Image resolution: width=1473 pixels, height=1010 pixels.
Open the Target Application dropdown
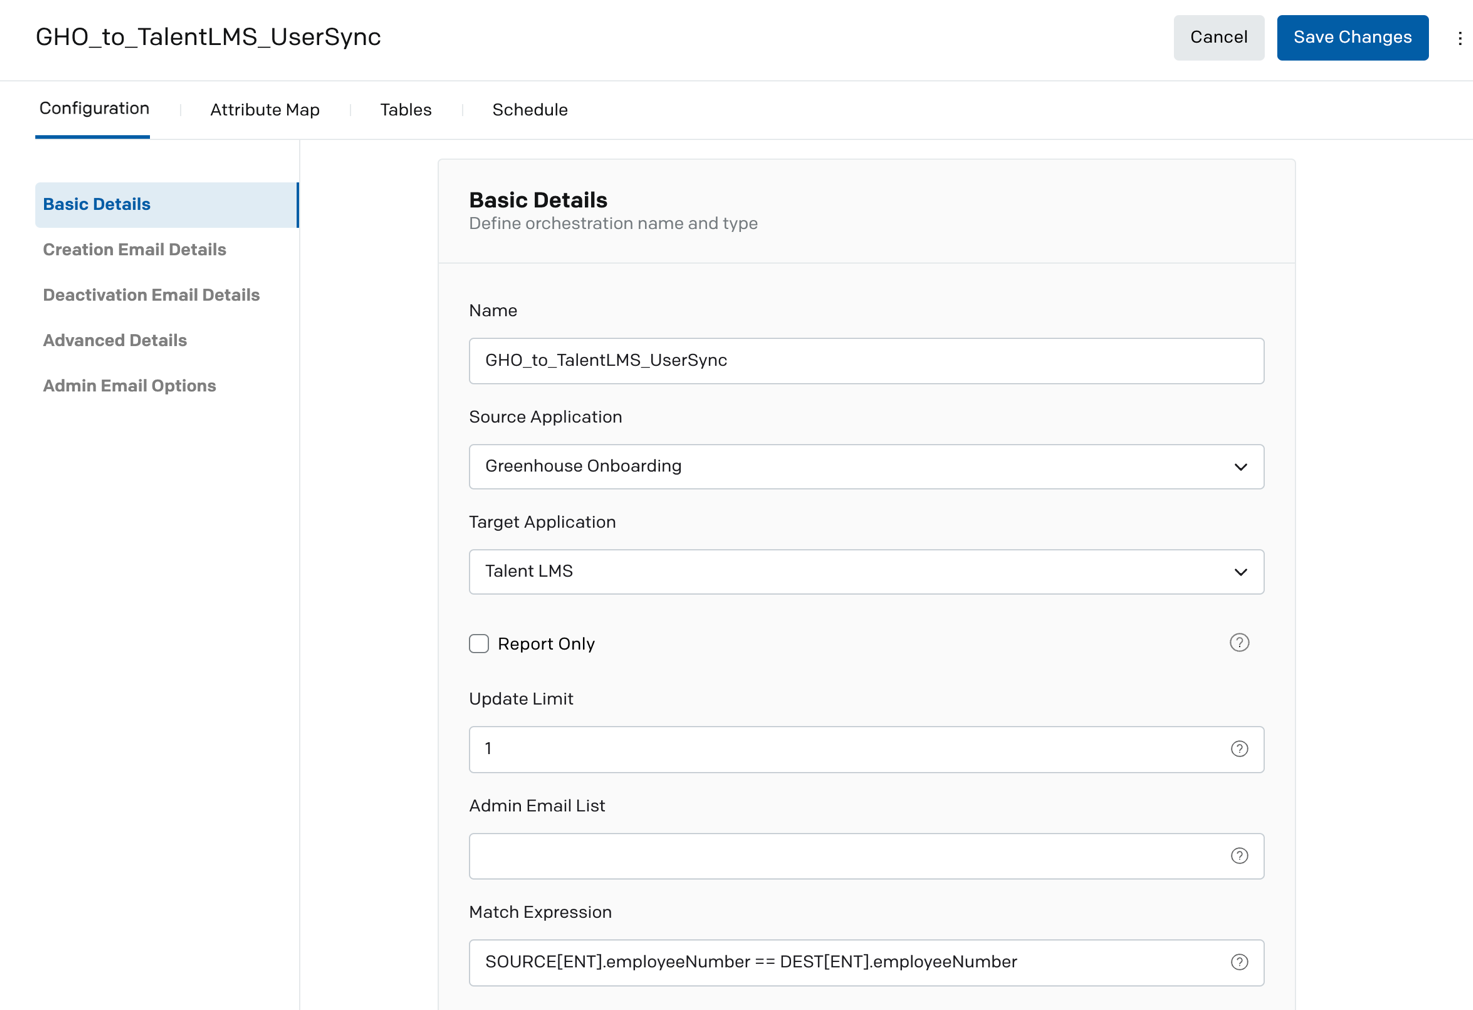click(866, 572)
